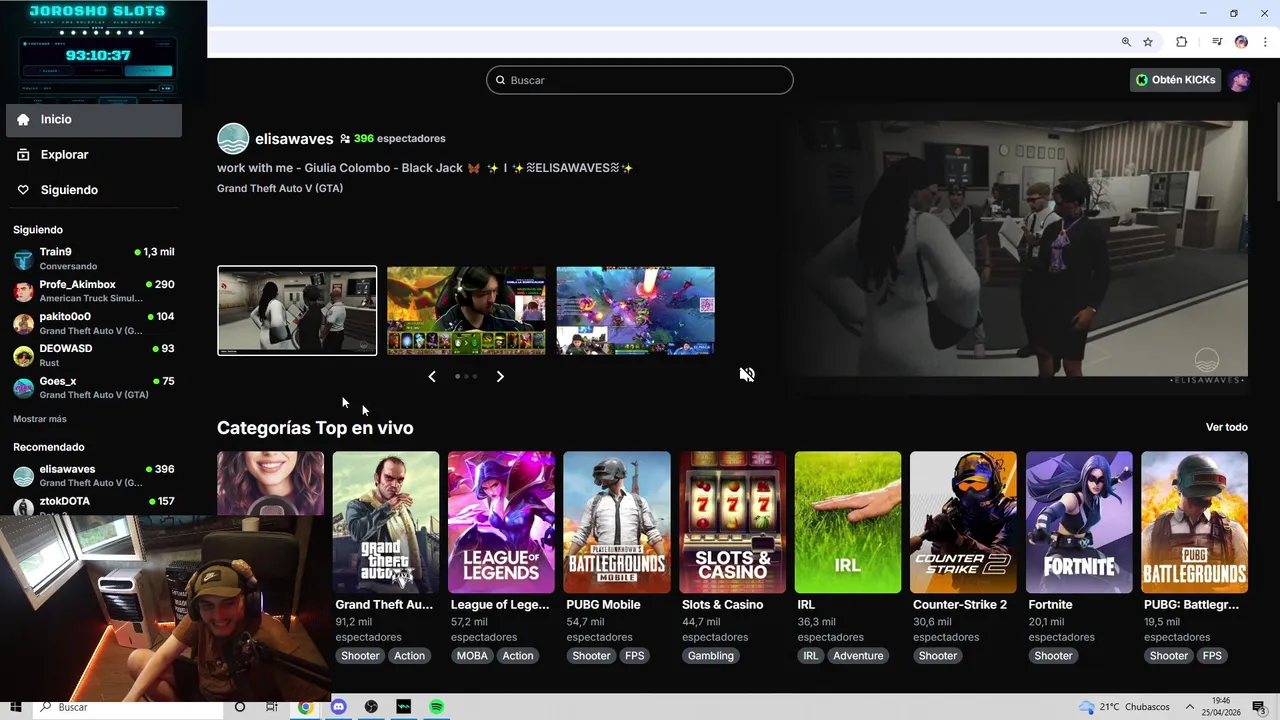Open elisawaves featured channel name
Viewport: 1280px width, 720px height.
tap(294, 139)
